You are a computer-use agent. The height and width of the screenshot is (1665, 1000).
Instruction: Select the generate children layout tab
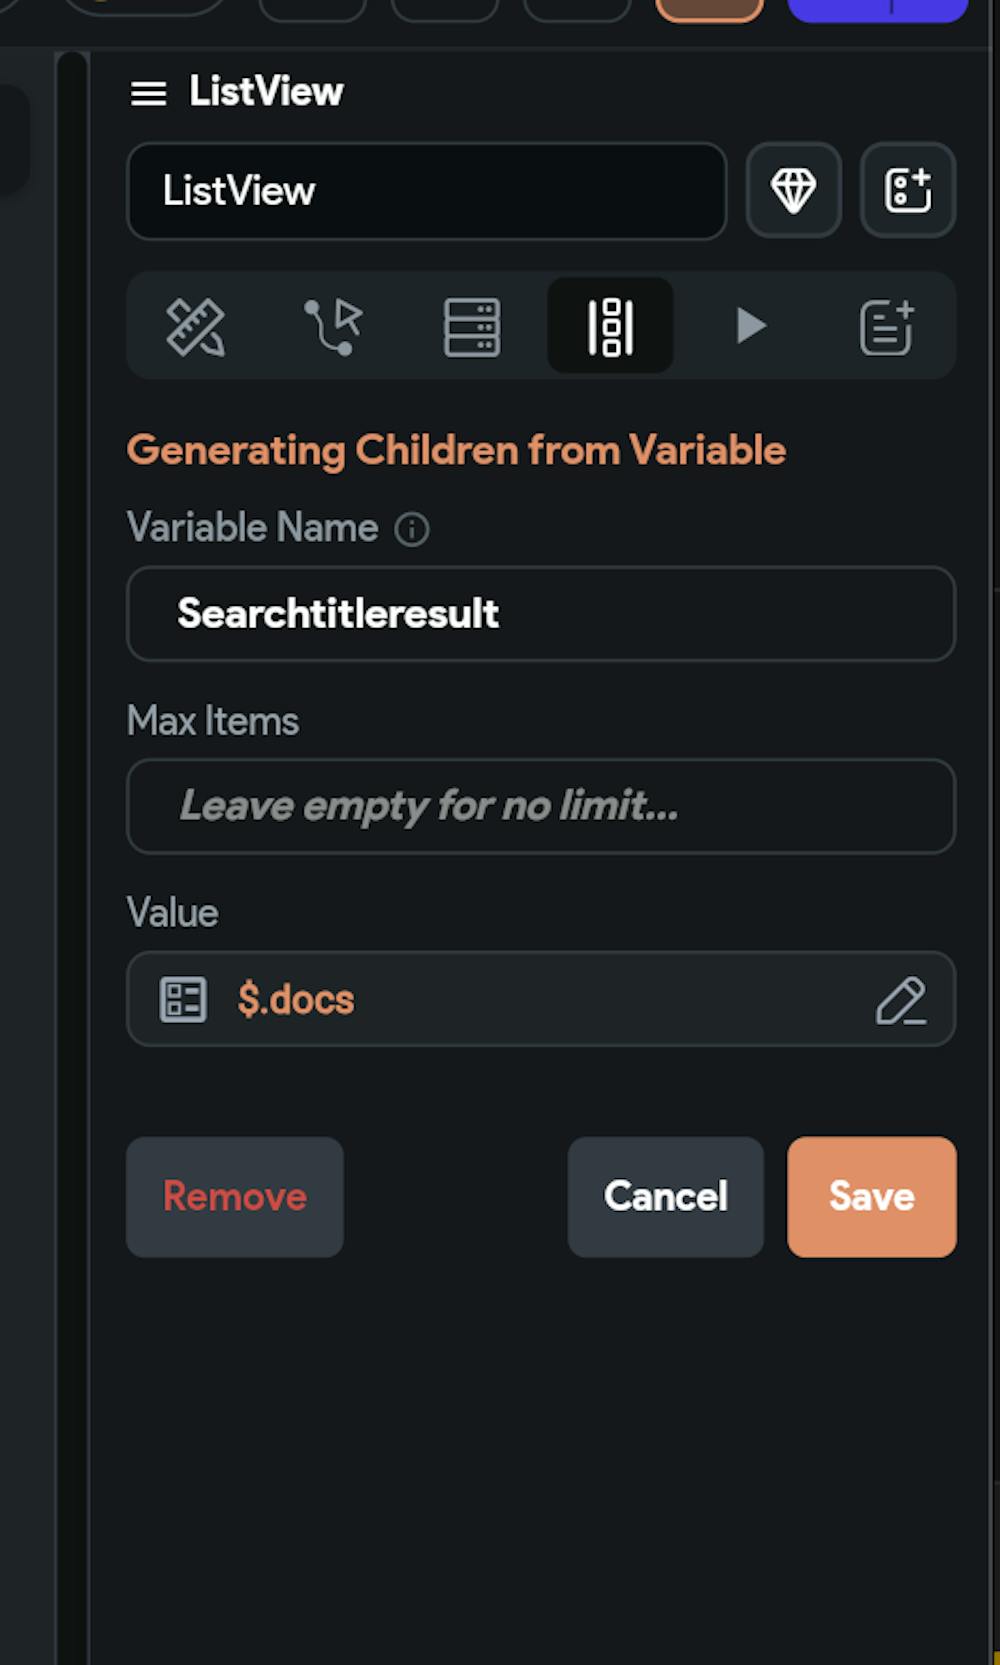pos(610,326)
